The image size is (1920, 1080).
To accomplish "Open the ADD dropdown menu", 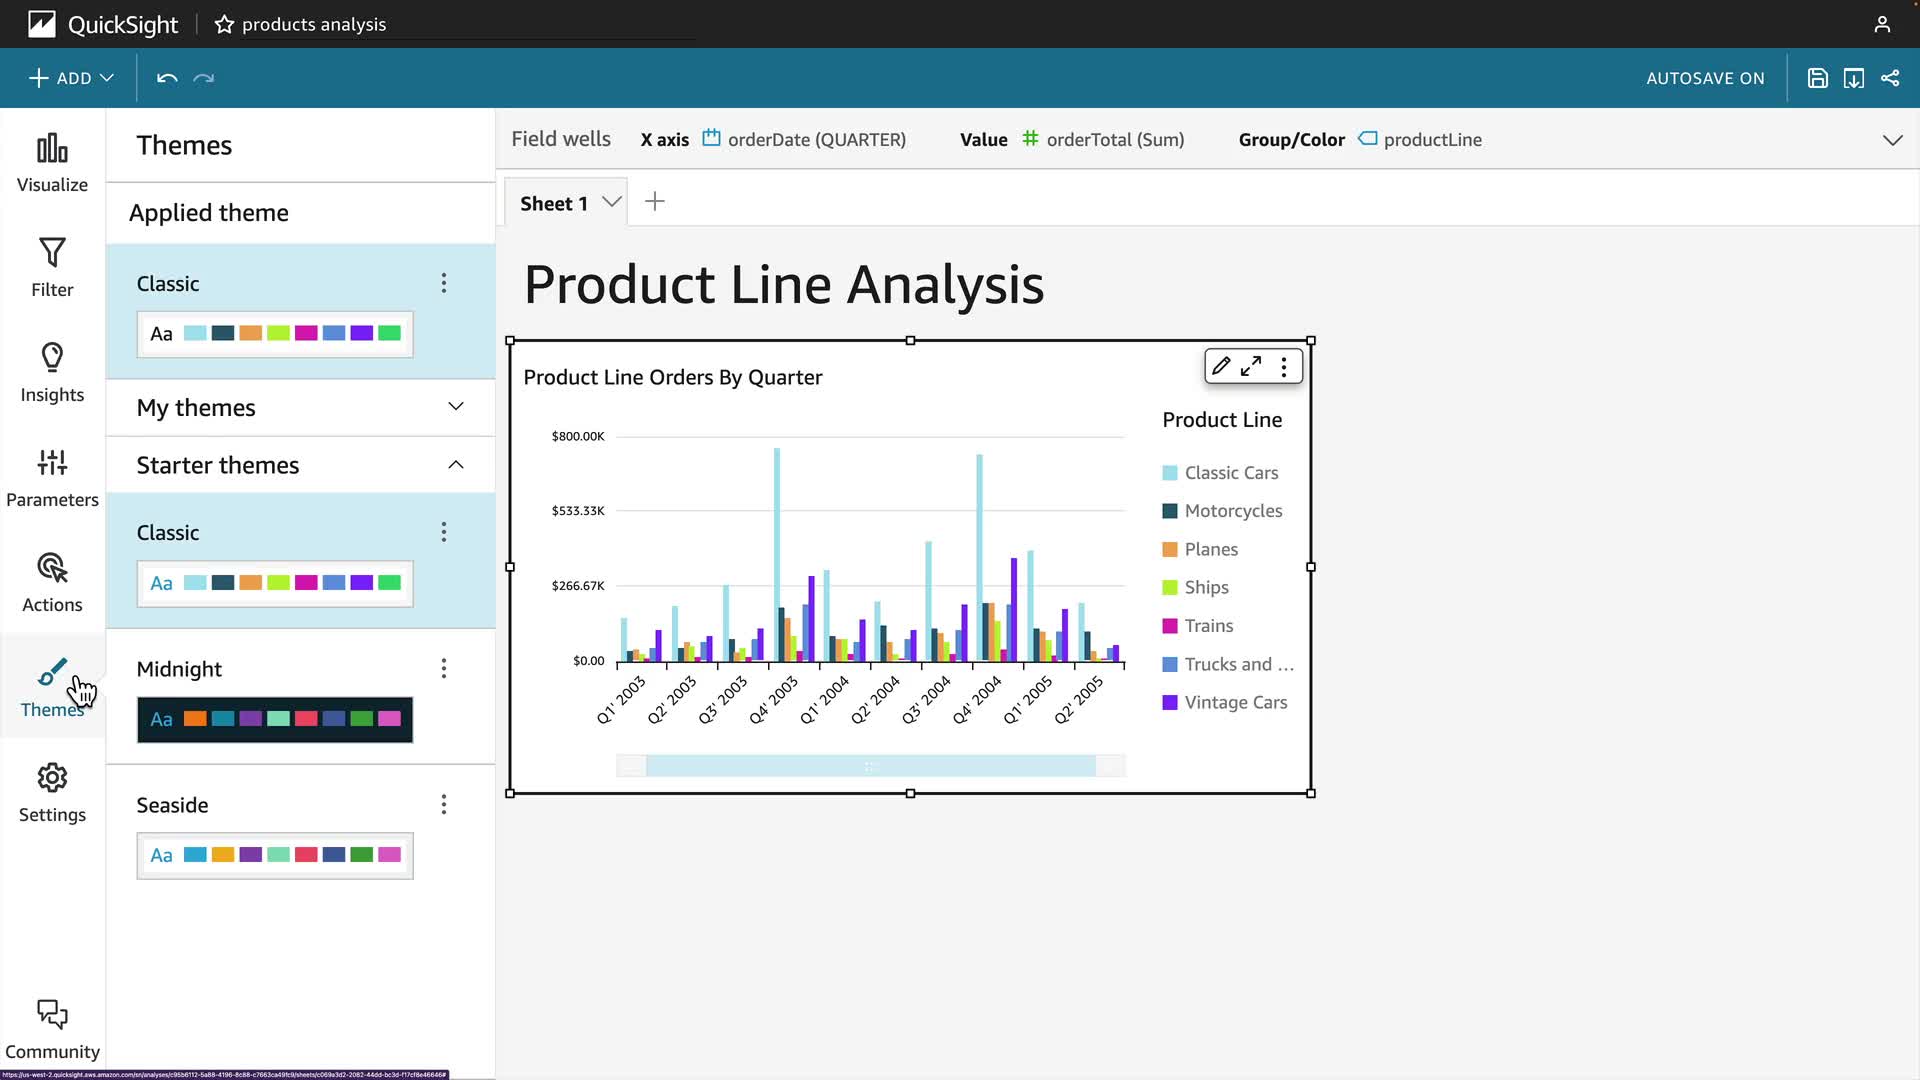I will 71,78.
